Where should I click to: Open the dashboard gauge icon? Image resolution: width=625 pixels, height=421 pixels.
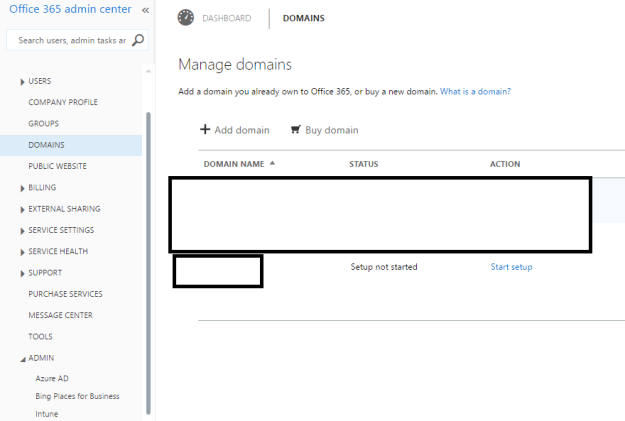pyautogui.click(x=186, y=18)
